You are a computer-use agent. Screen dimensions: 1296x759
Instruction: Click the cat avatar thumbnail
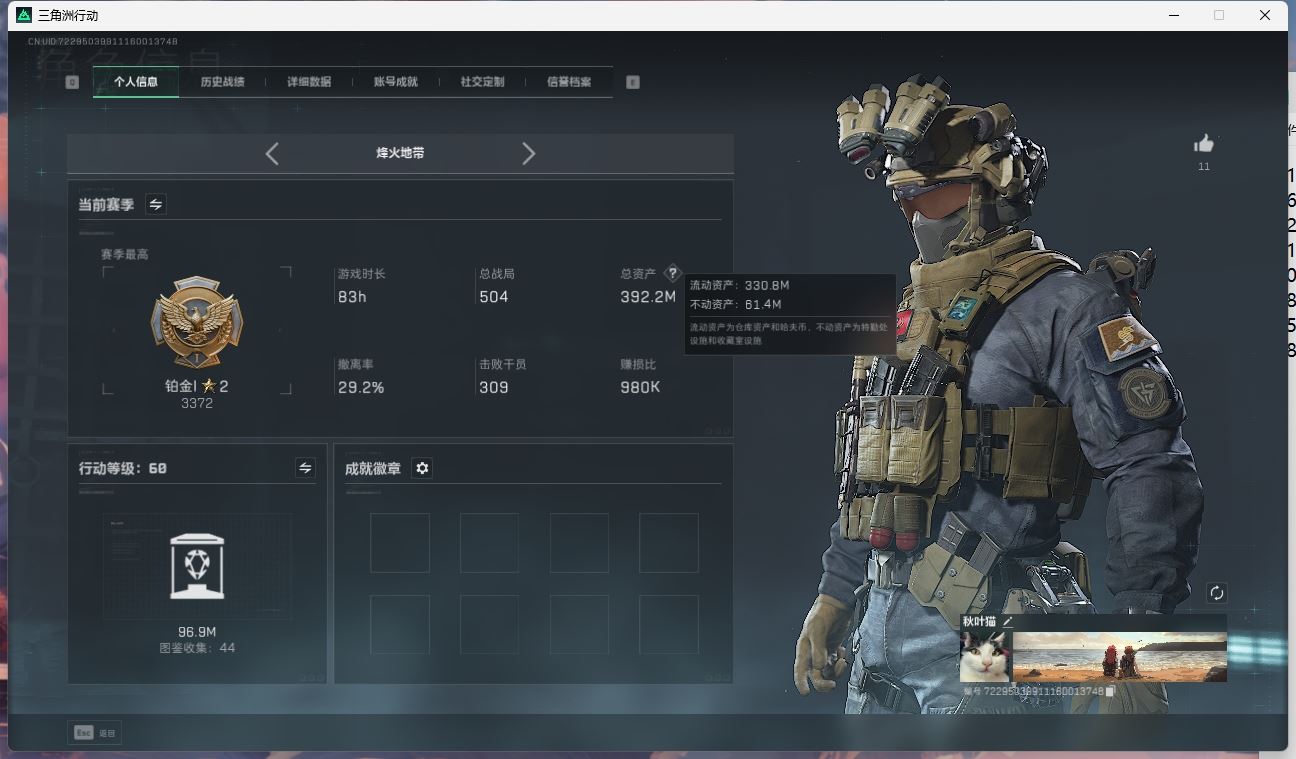click(985, 657)
